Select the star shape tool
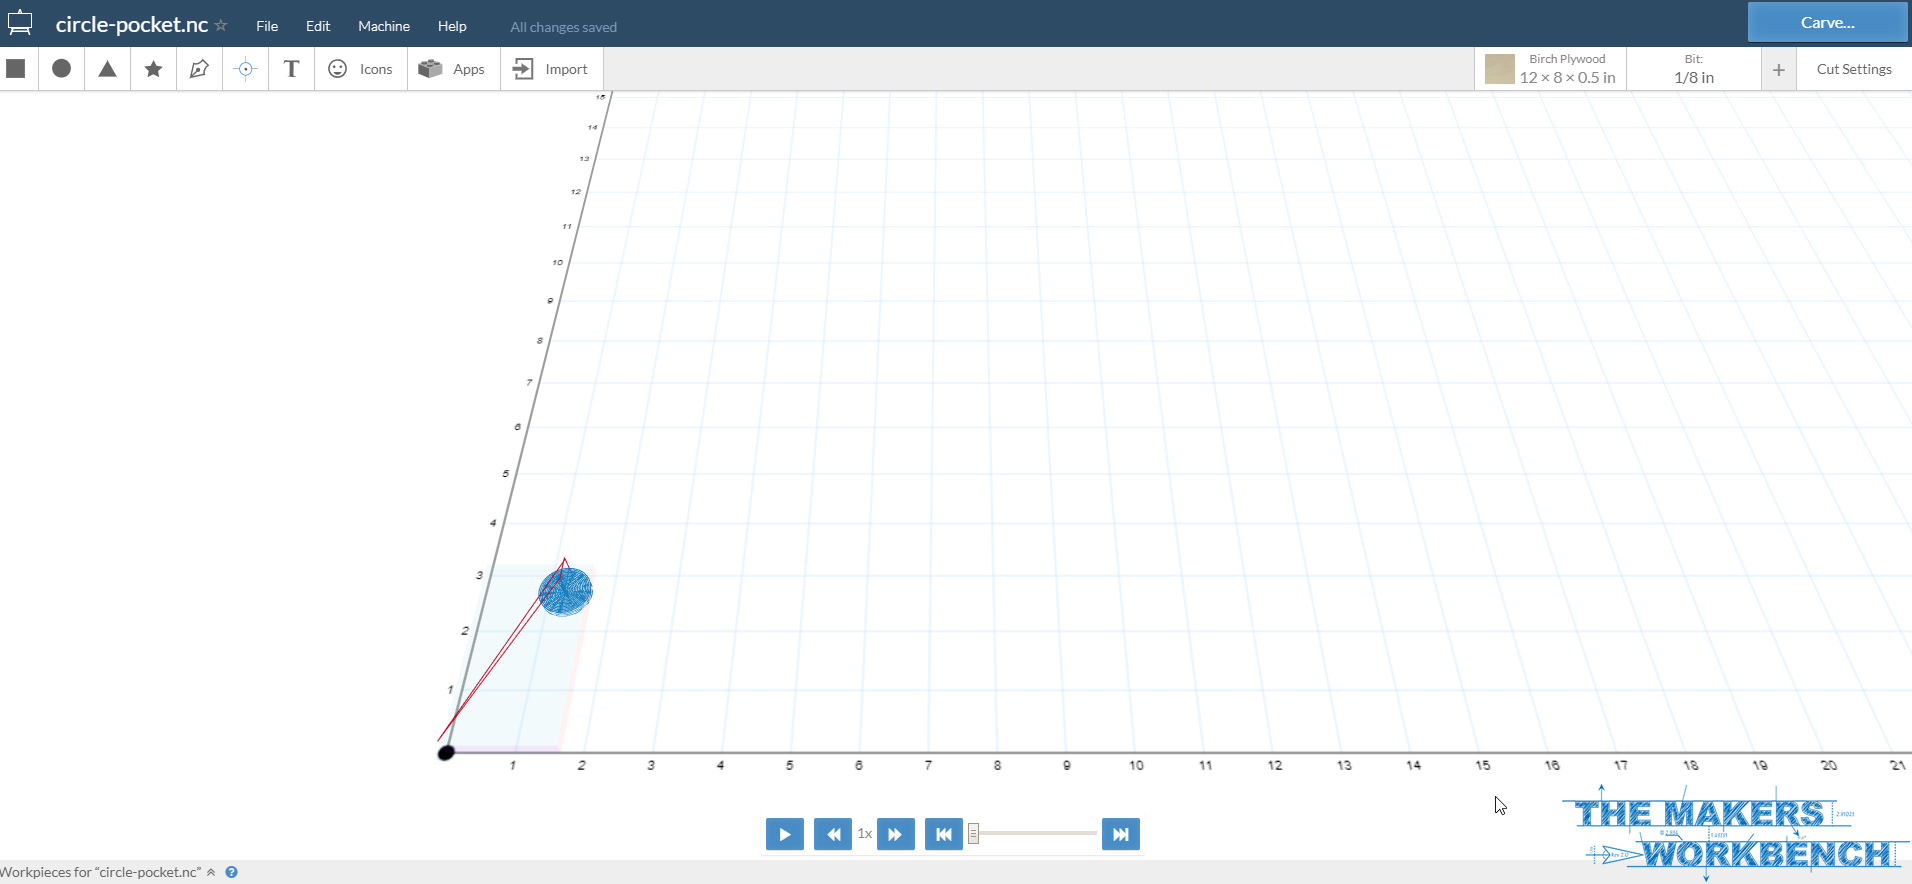The width and height of the screenshot is (1912, 884). (x=153, y=69)
